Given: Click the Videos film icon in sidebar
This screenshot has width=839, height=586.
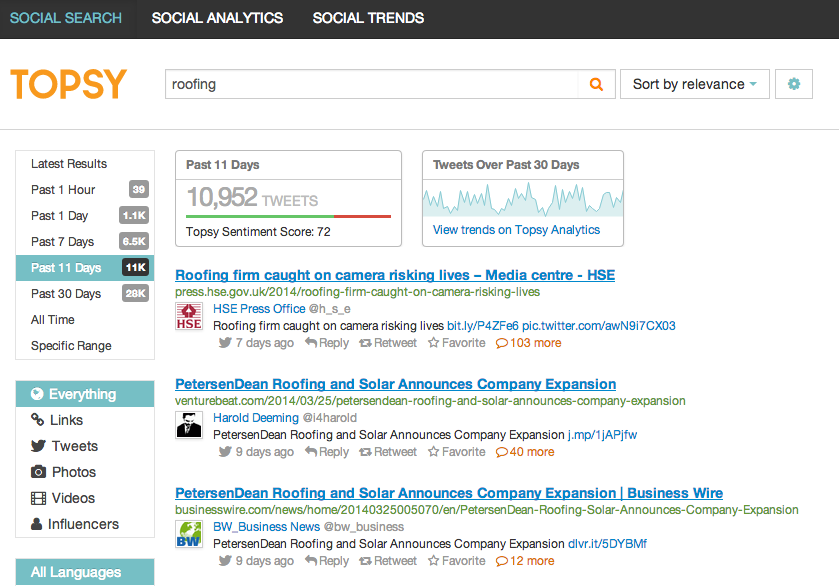Looking at the screenshot, I should coord(38,498).
